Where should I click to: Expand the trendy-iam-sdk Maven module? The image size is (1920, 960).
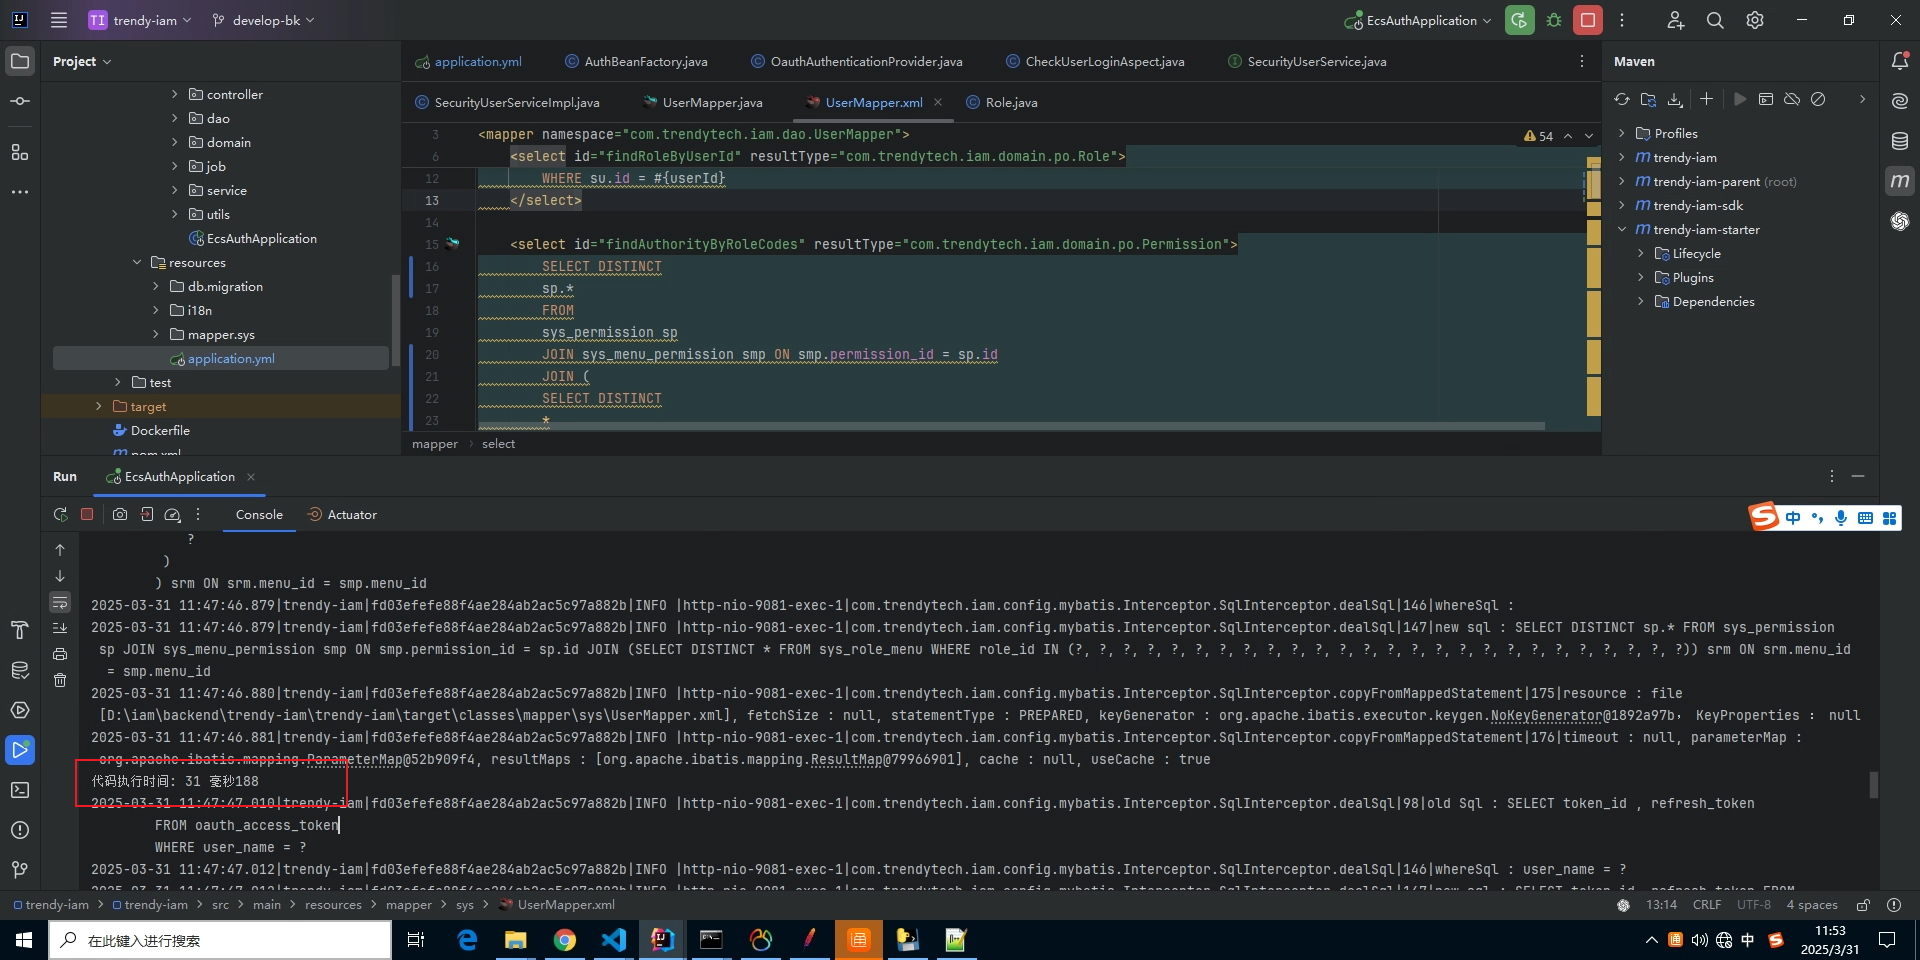click(x=1622, y=205)
